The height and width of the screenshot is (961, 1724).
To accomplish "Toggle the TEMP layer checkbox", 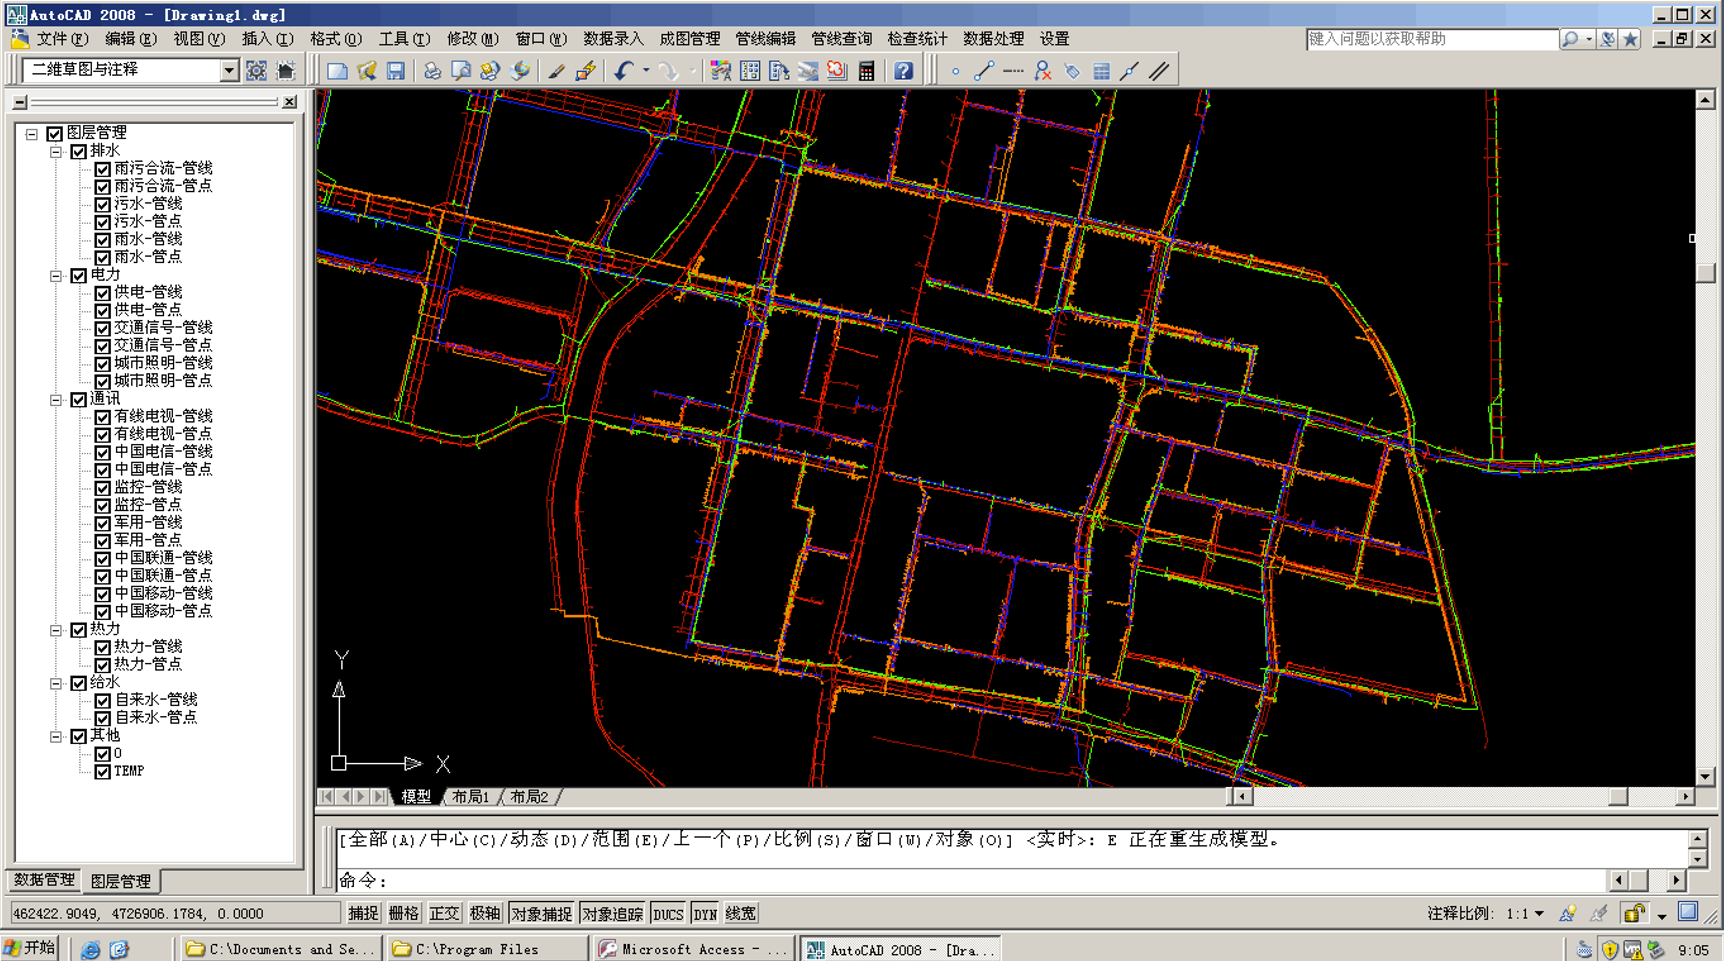I will (102, 771).
